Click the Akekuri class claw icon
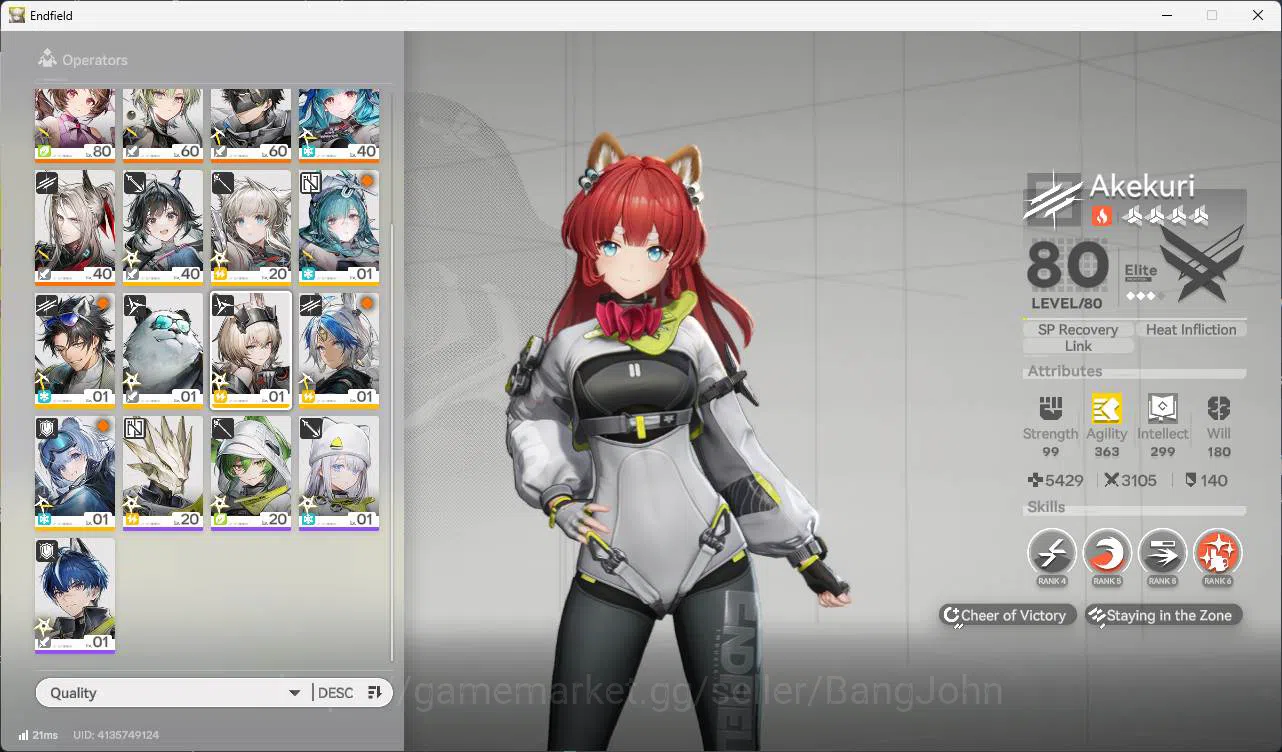Screen dimensions: 1282x752 (x=1052, y=199)
